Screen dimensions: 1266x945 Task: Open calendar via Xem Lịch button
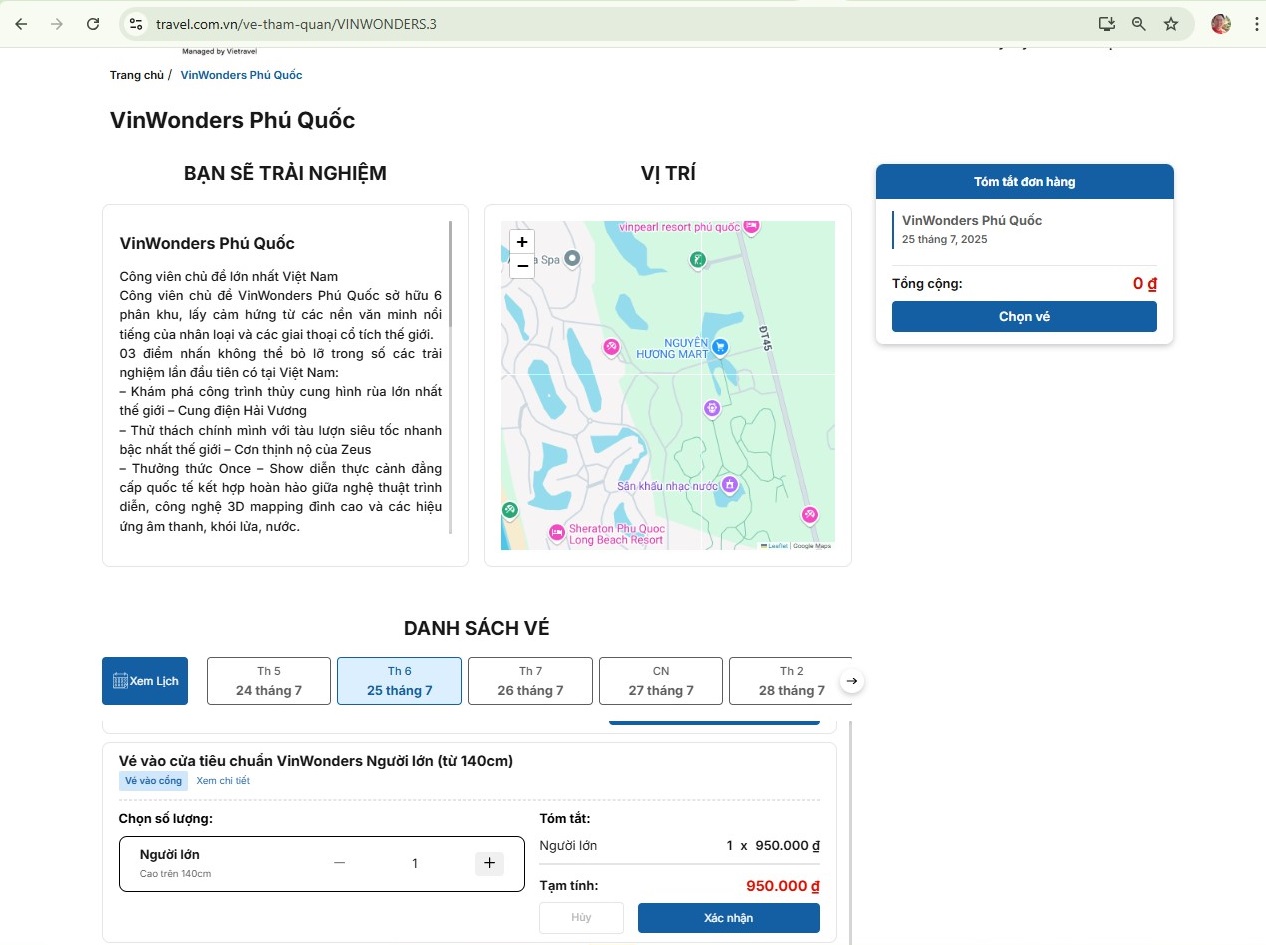pos(145,681)
